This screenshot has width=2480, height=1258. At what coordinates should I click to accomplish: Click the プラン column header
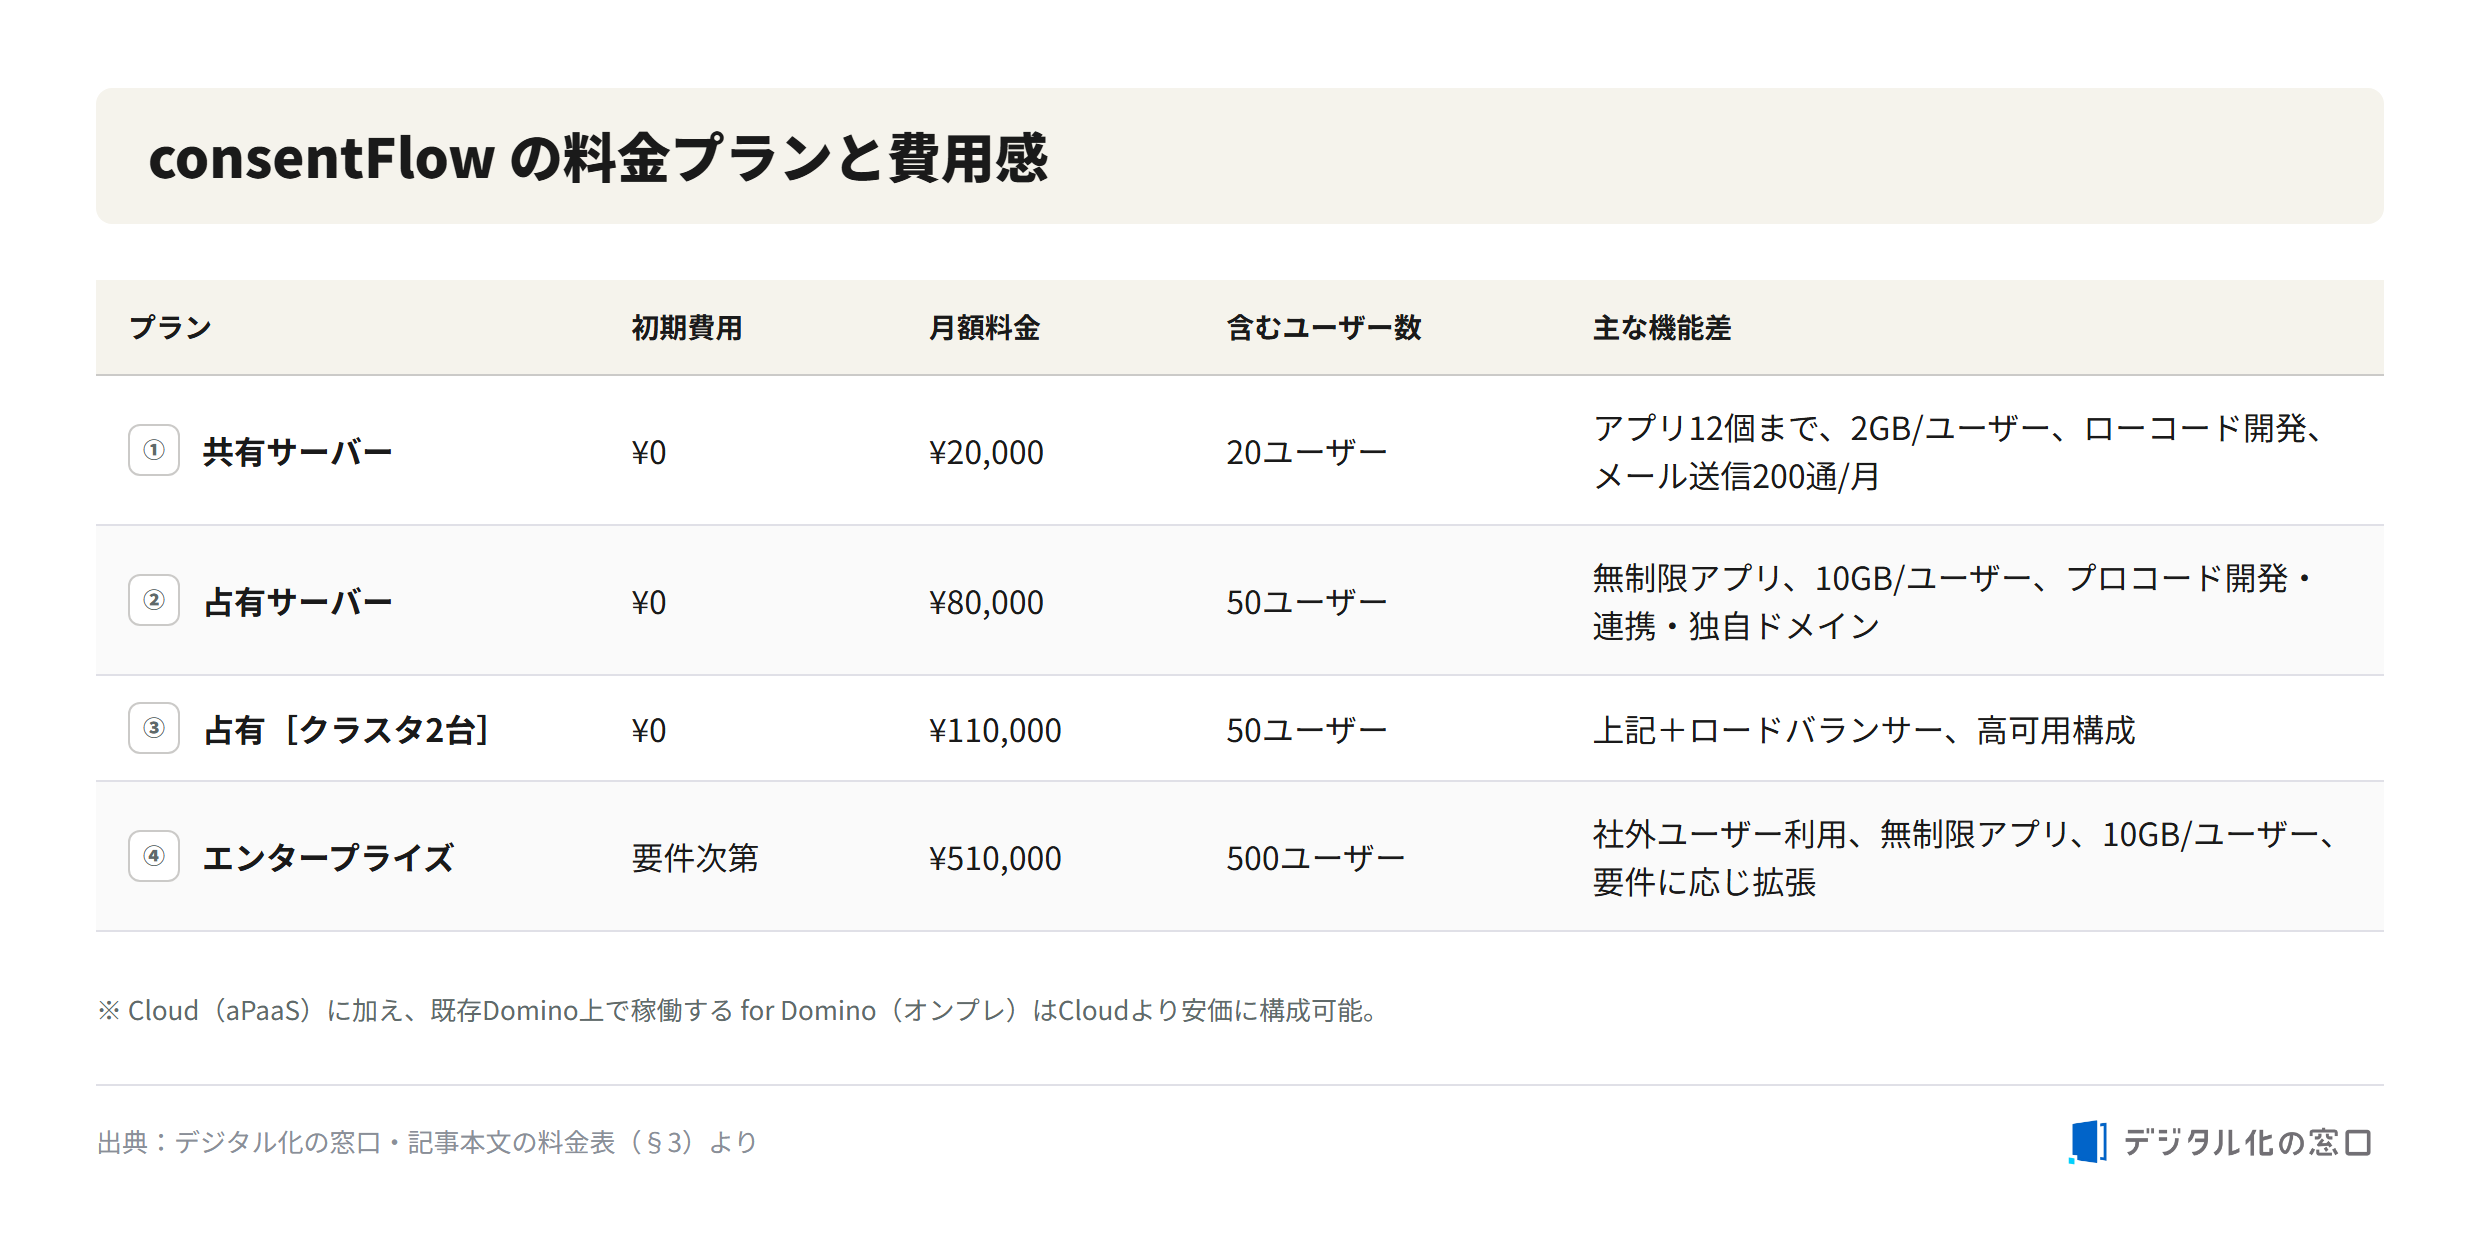click(x=170, y=328)
